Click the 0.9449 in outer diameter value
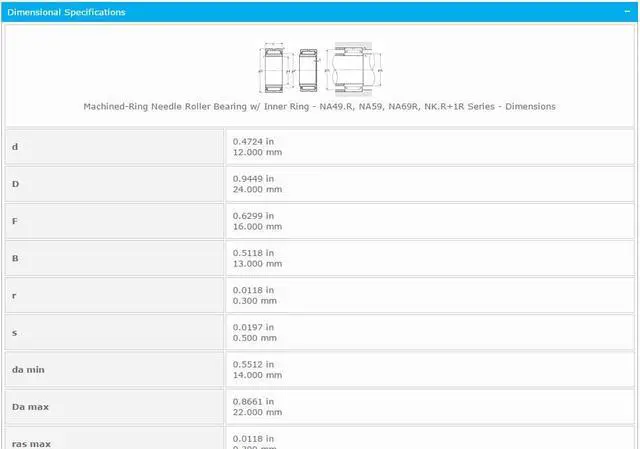 coord(253,178)
